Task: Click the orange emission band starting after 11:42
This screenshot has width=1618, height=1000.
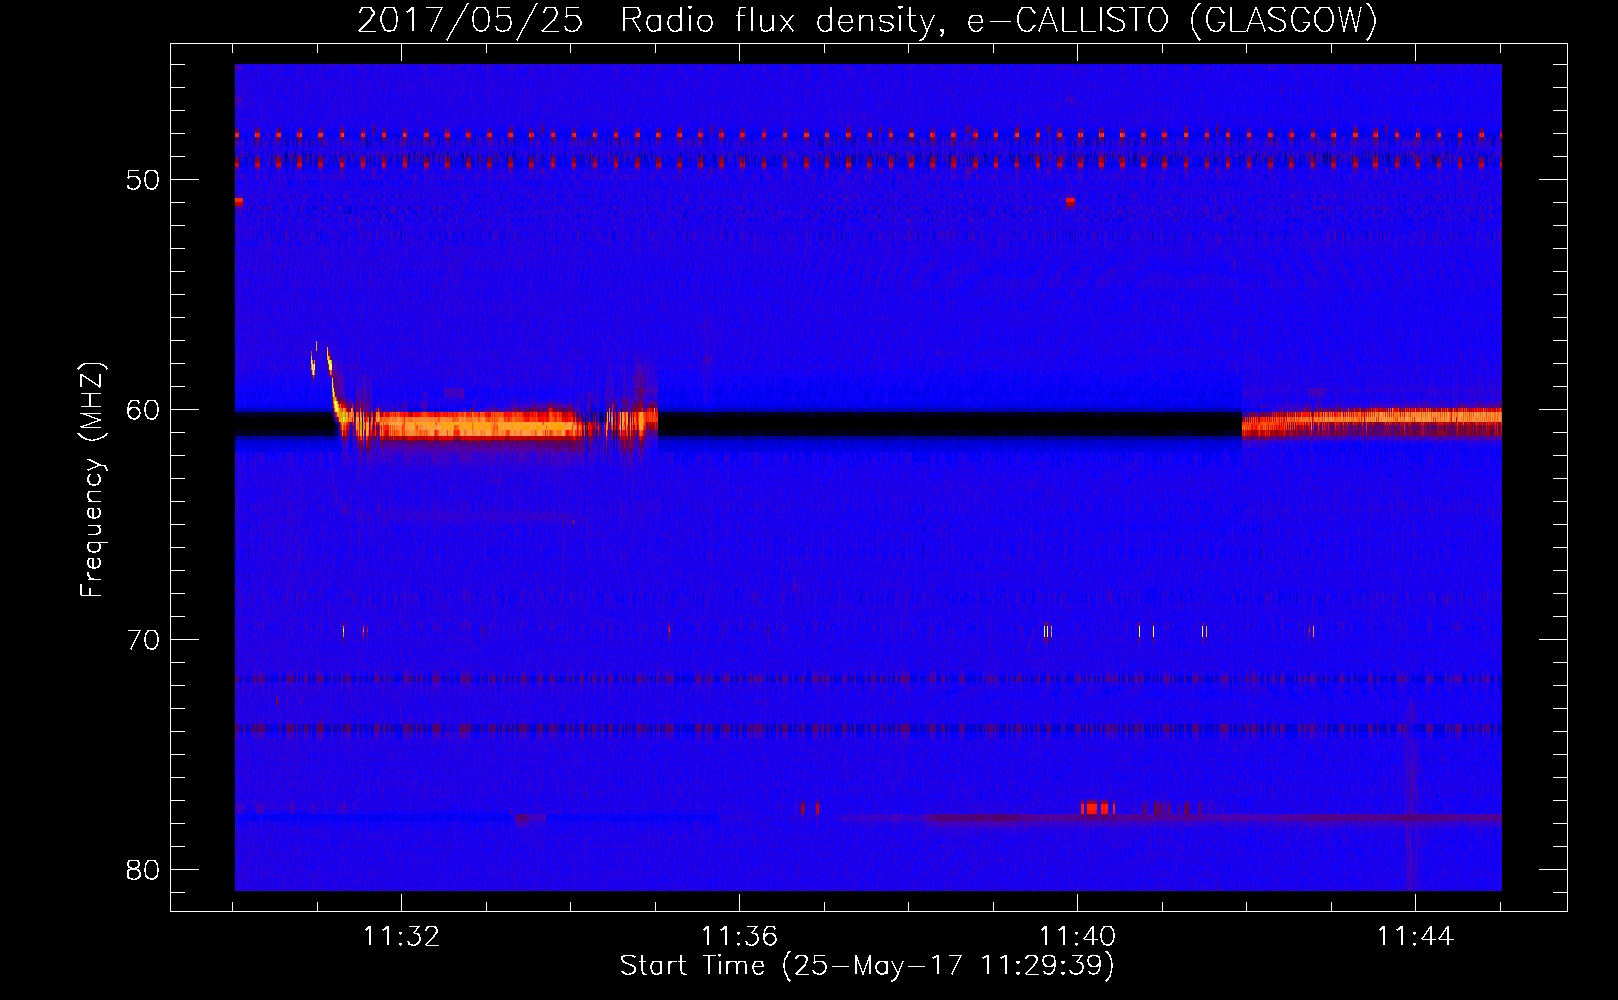Action: (x=1371, y=422)
